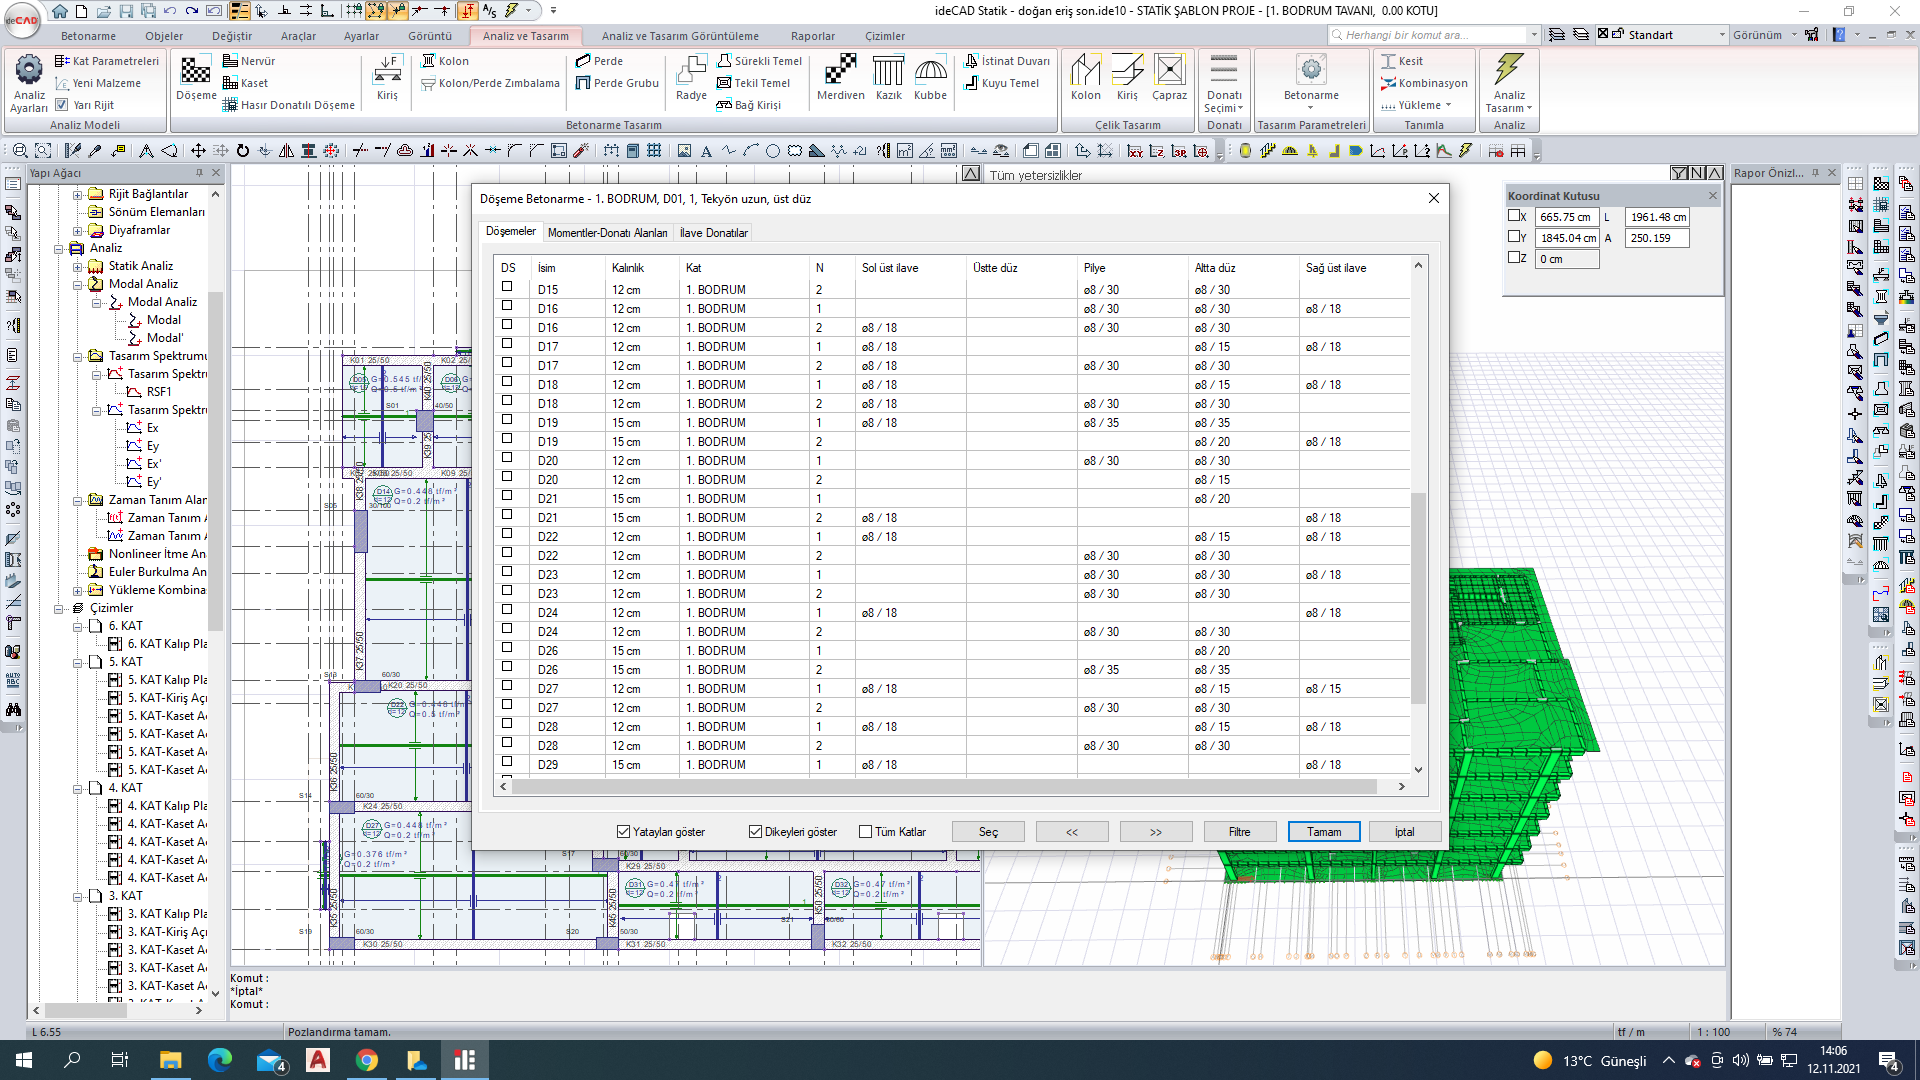Check the DS box for row D15 N 2
Viewport: 1920px width, 1080px height.
coord(507,287)
